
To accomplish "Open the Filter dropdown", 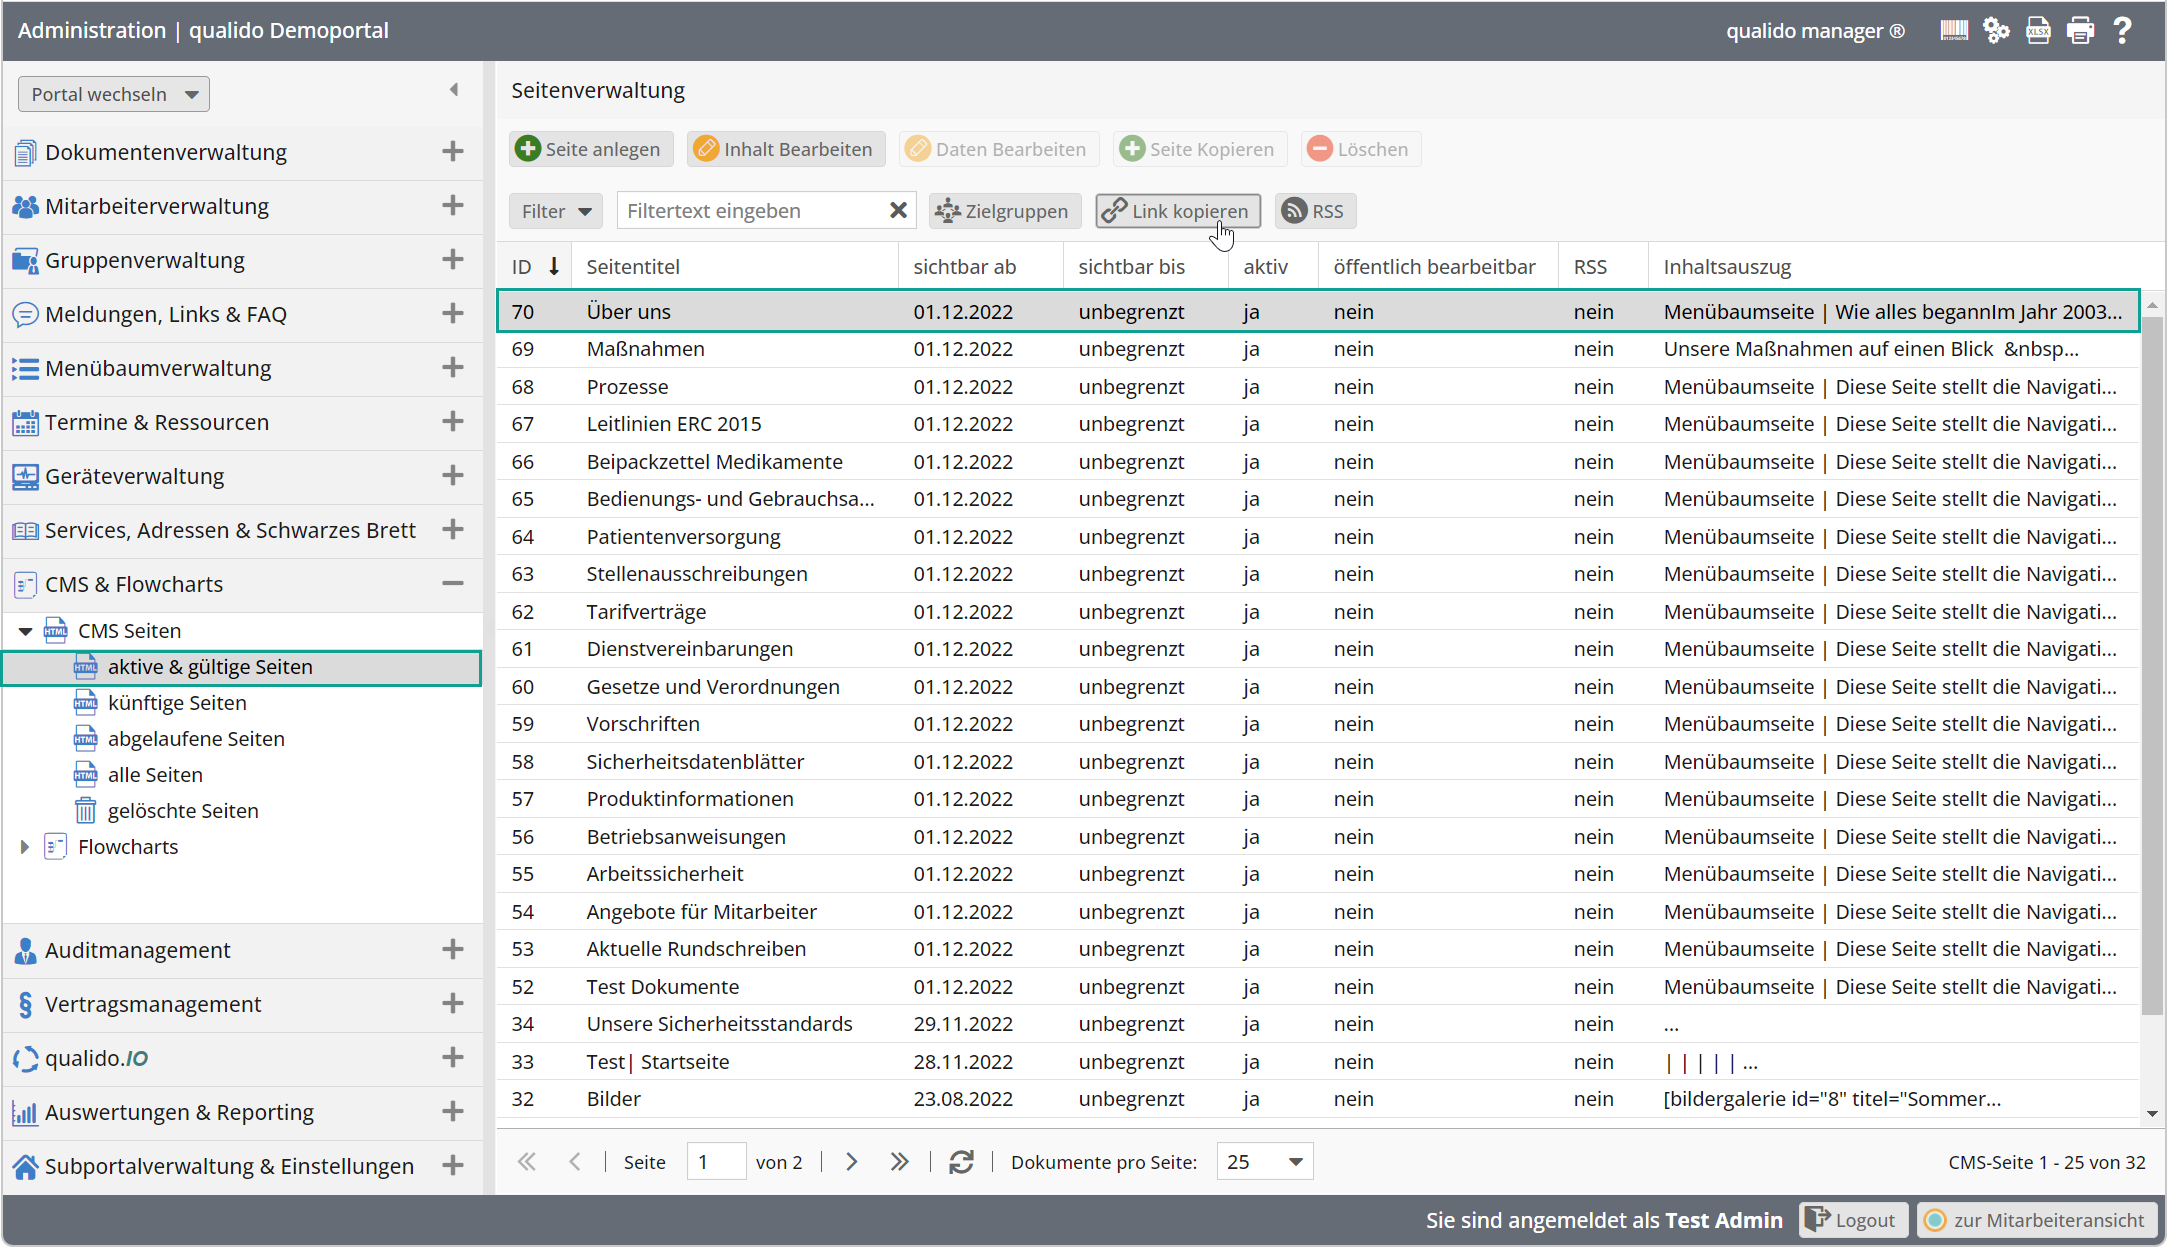I will pos(556,211).
